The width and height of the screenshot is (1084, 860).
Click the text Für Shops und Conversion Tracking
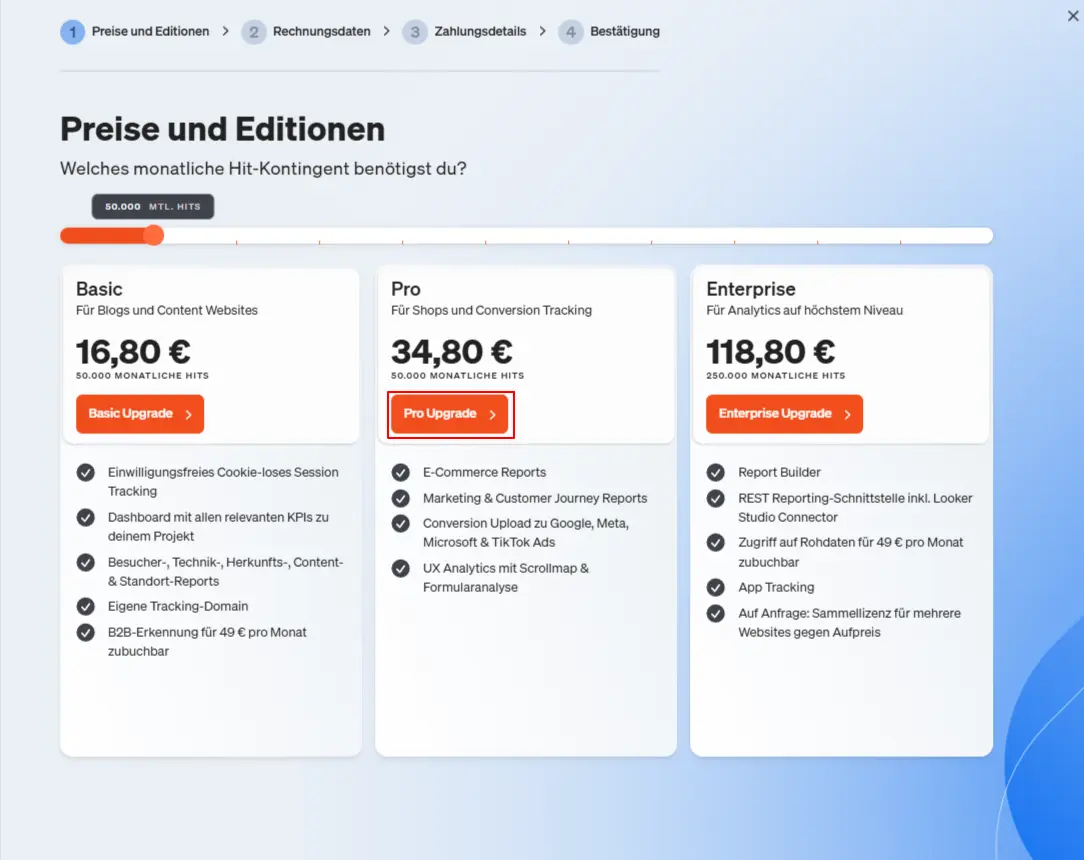[x=492, y=310]
